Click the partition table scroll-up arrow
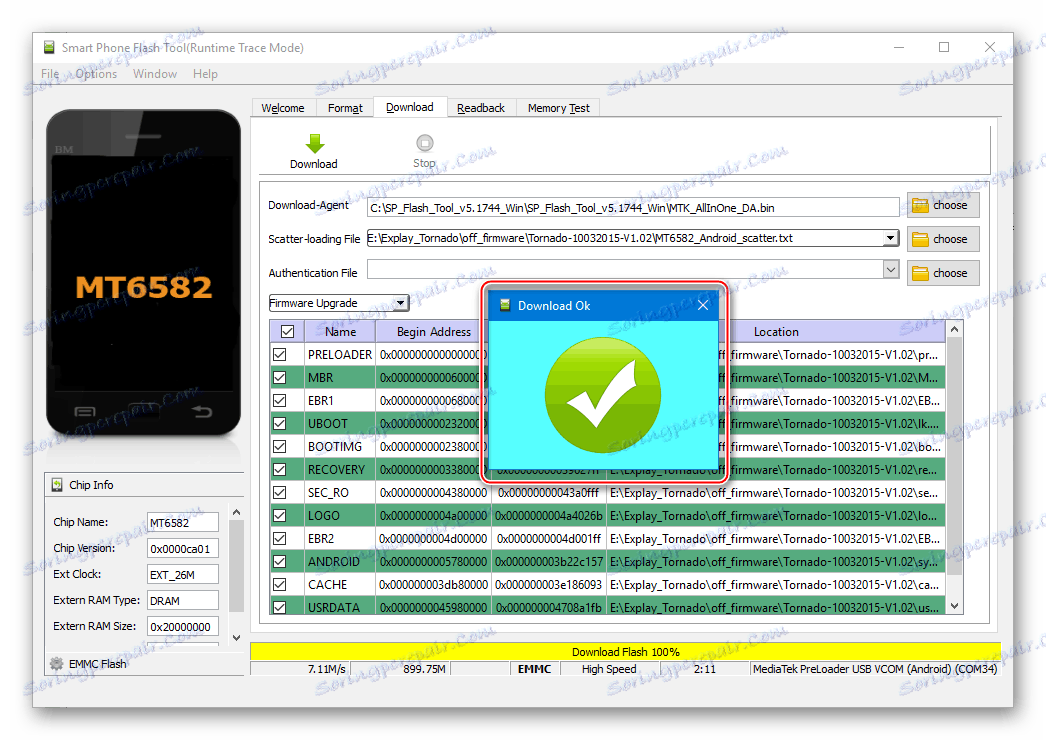The width and height of the screenshot is (1046, 740). [x=955, y=330]
